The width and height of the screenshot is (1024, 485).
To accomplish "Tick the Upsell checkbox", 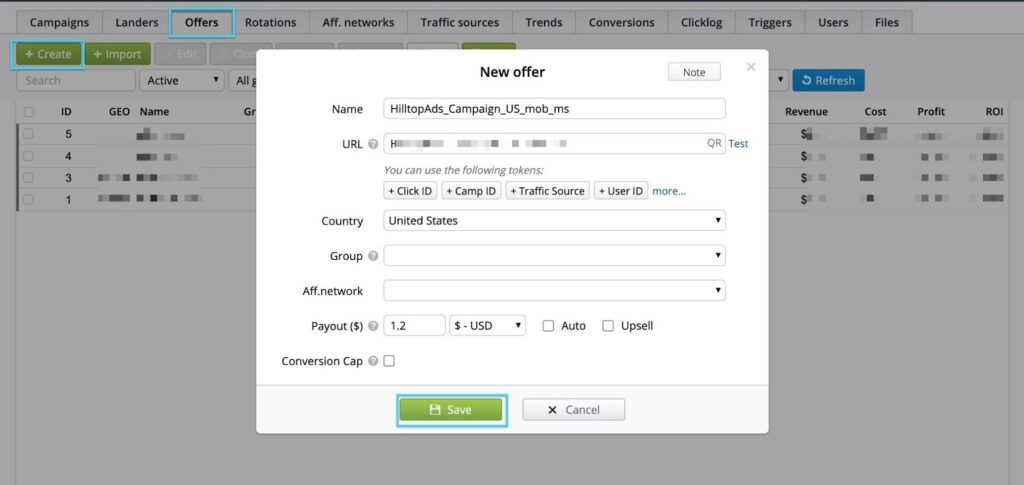I will point(608,326).
